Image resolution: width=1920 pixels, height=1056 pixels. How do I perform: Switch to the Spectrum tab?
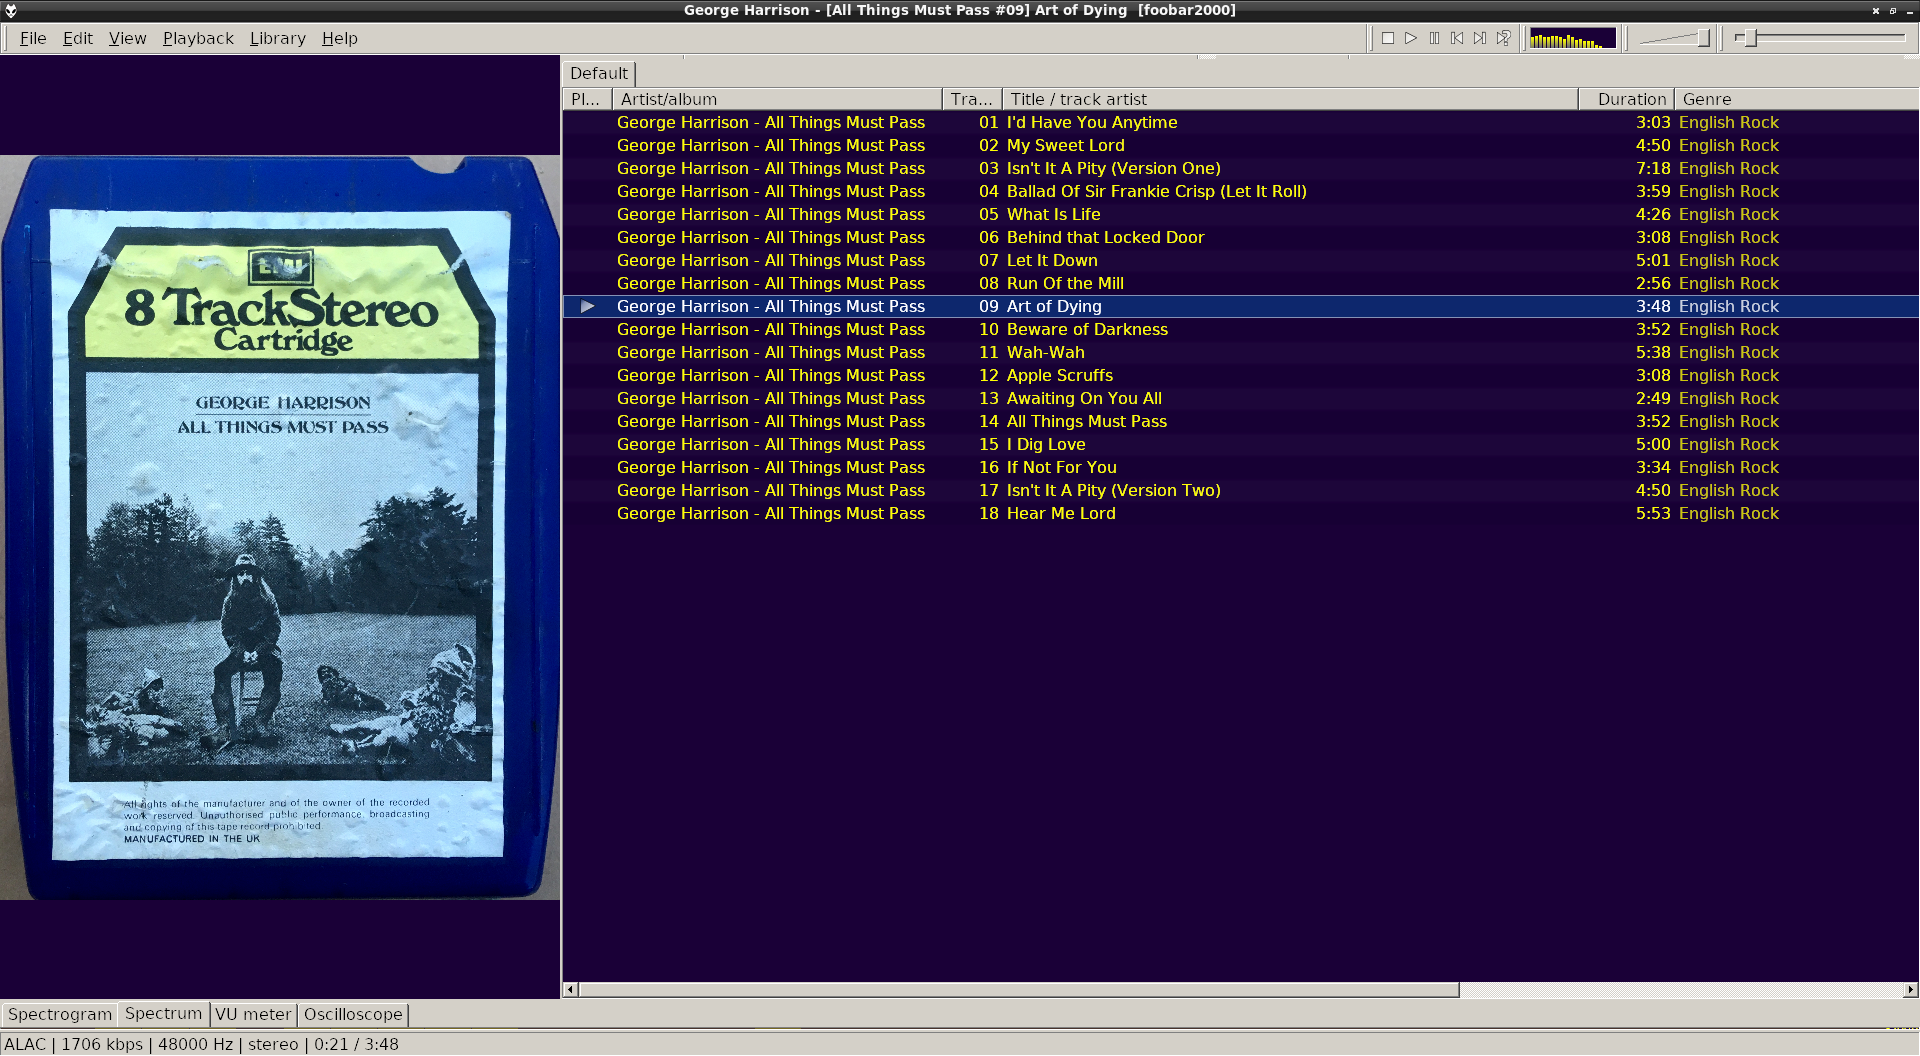click(x=163, y=1013)
